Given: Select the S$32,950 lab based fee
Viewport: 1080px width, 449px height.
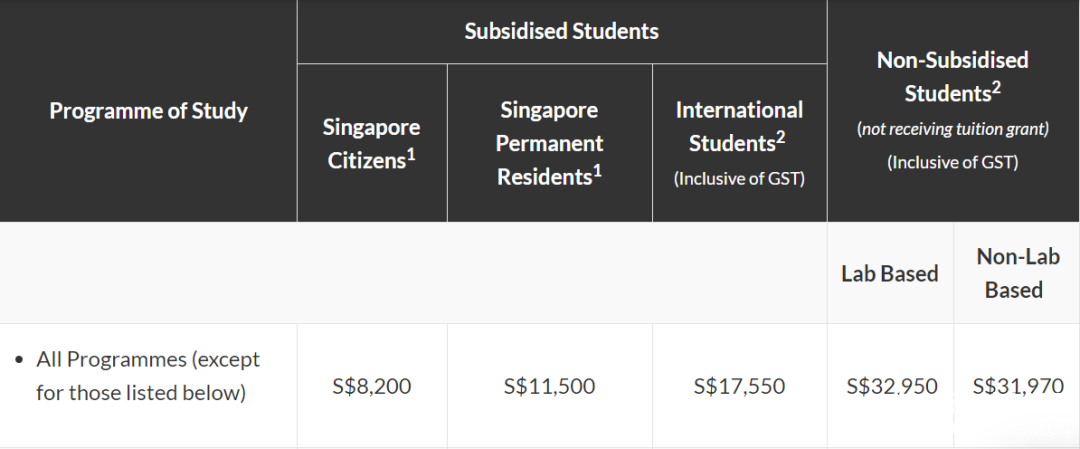Looking at the screenshot, I should (x=891, y=386).
